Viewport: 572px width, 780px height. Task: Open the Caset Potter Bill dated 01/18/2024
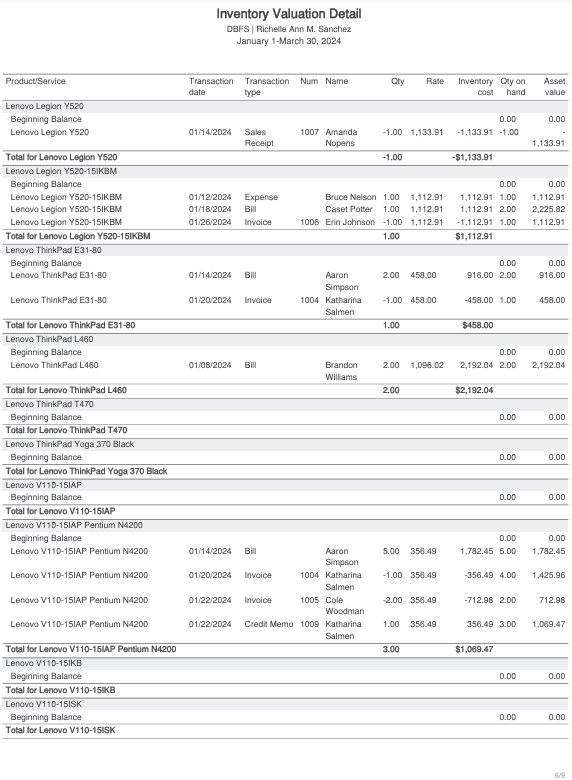coord(286,209)
